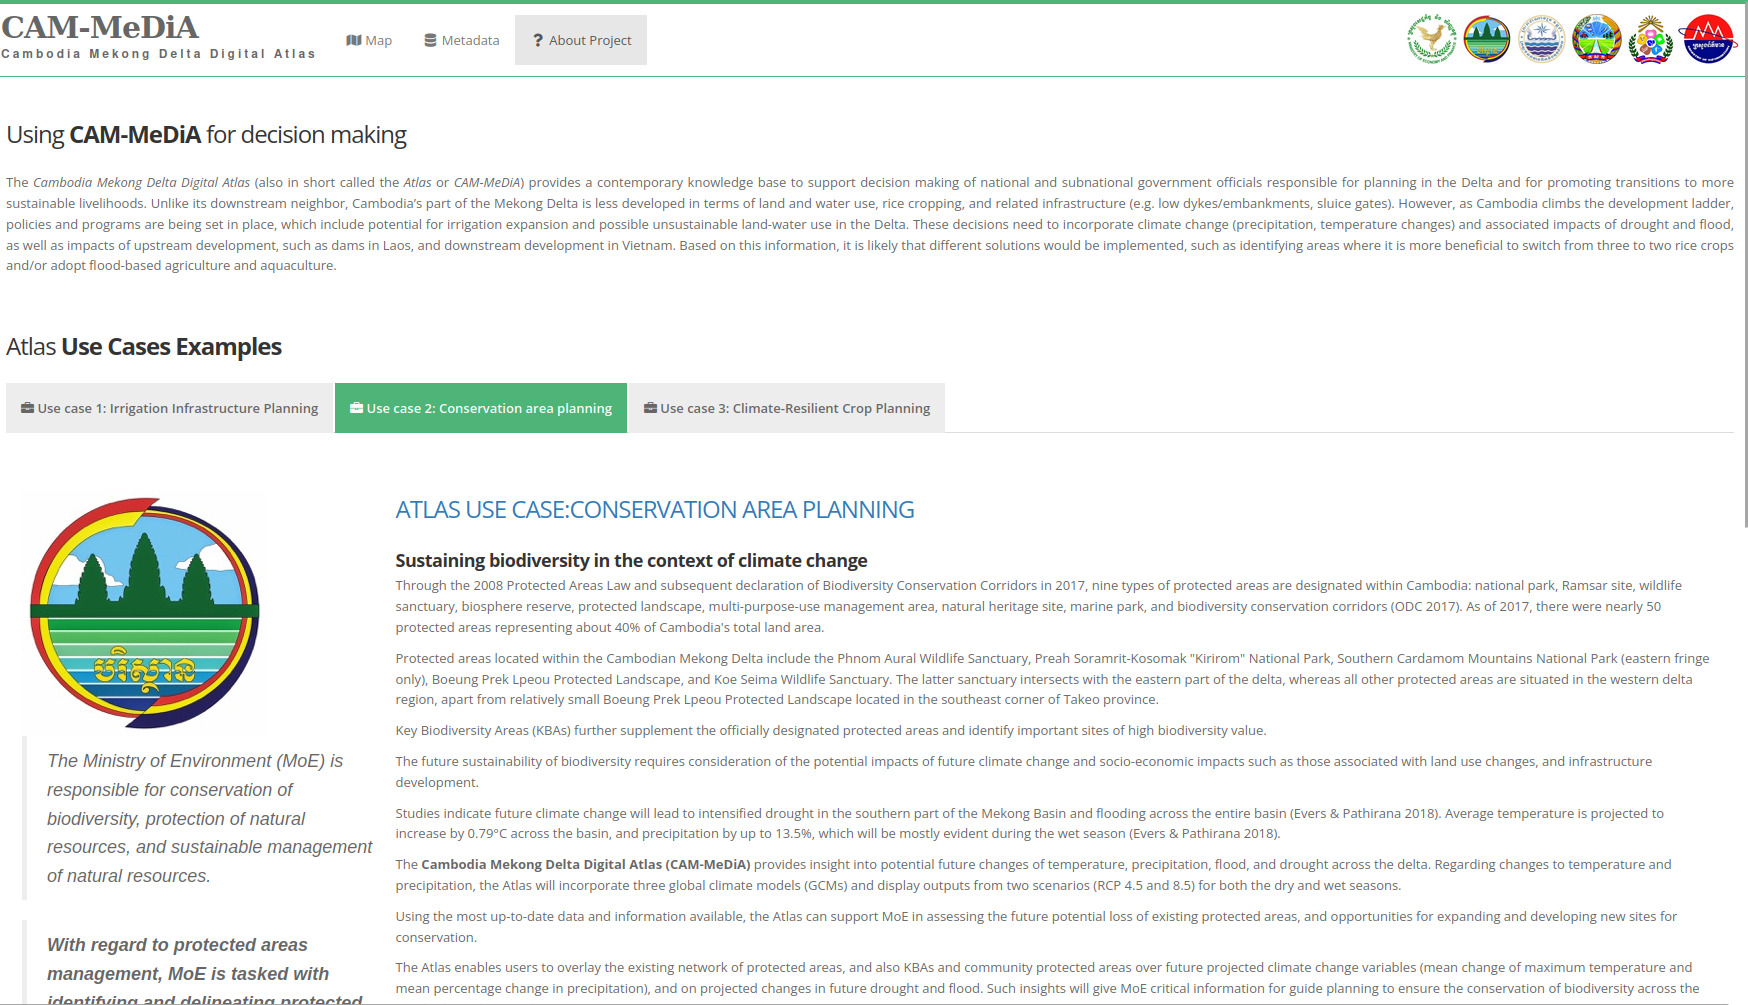The height and width of the screenshot is (1005, 1748).
Task: Click the map icon in the navigation bar
Action: point(353,40)
